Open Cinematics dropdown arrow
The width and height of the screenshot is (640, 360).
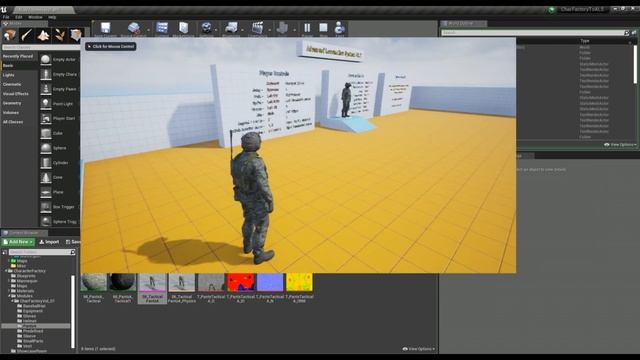point(269,30)
